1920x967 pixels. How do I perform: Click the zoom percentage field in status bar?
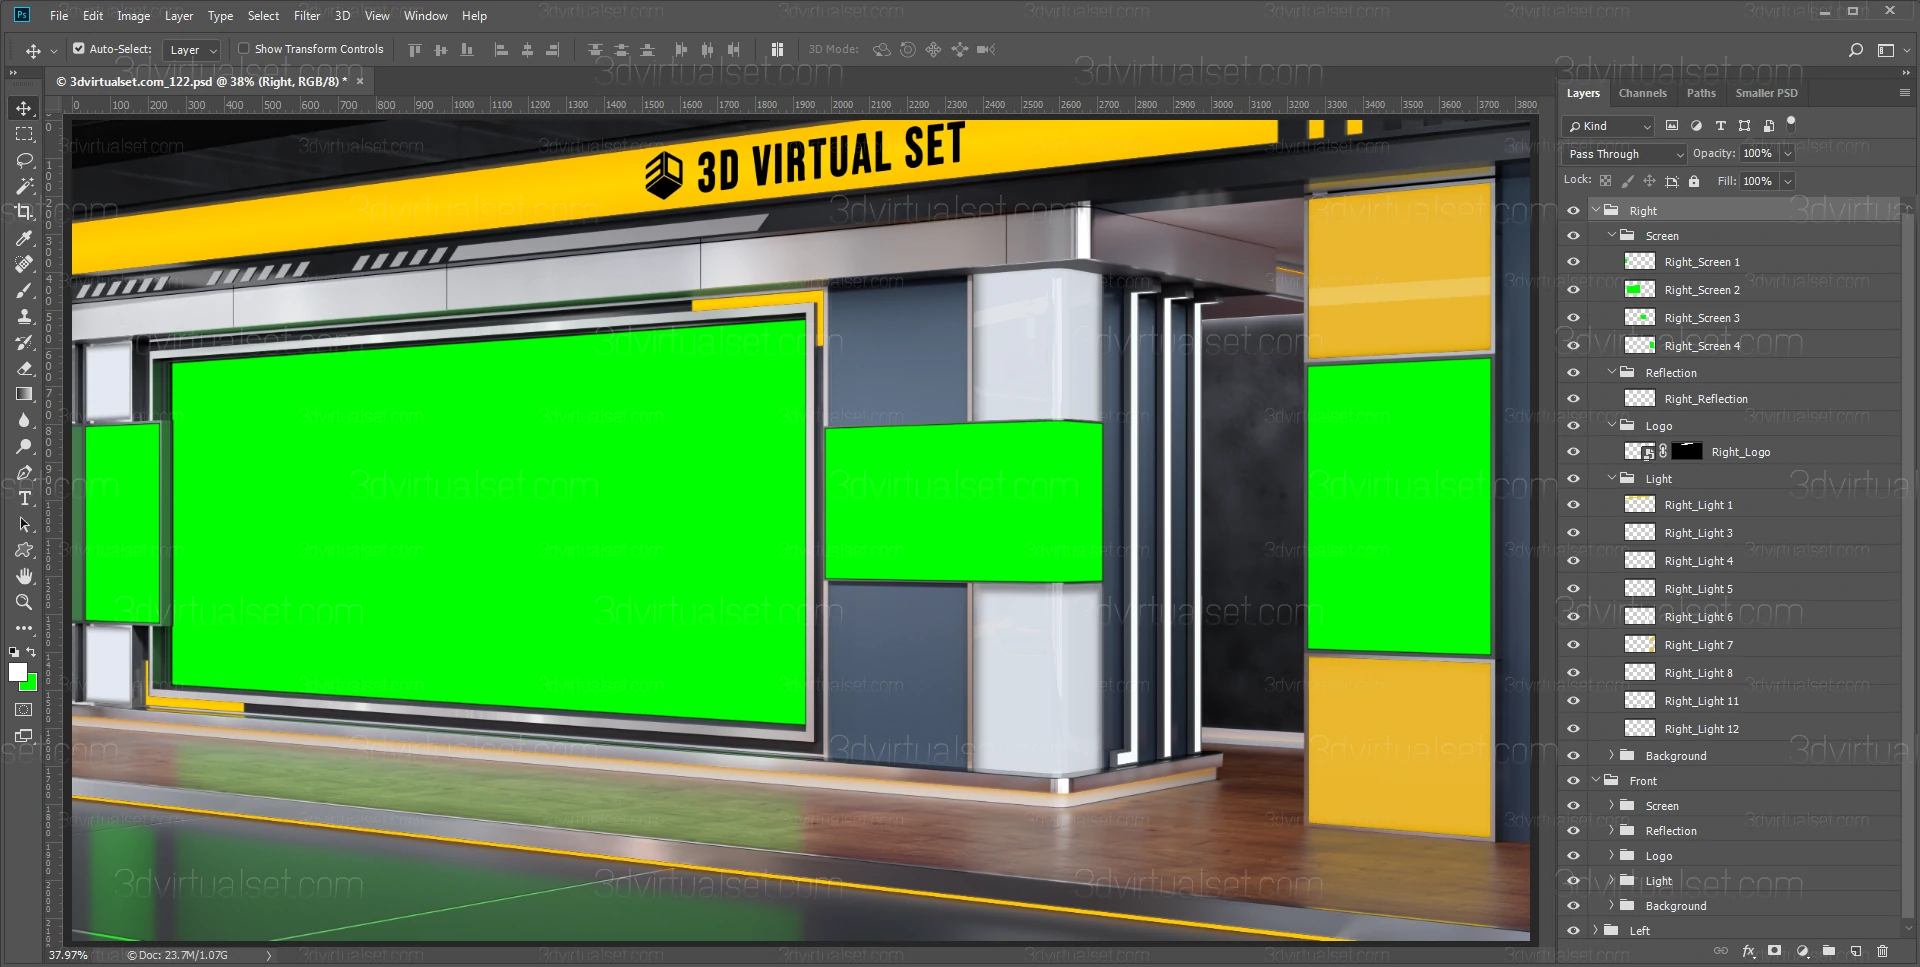pyautogui.click(x=68, y=955)
